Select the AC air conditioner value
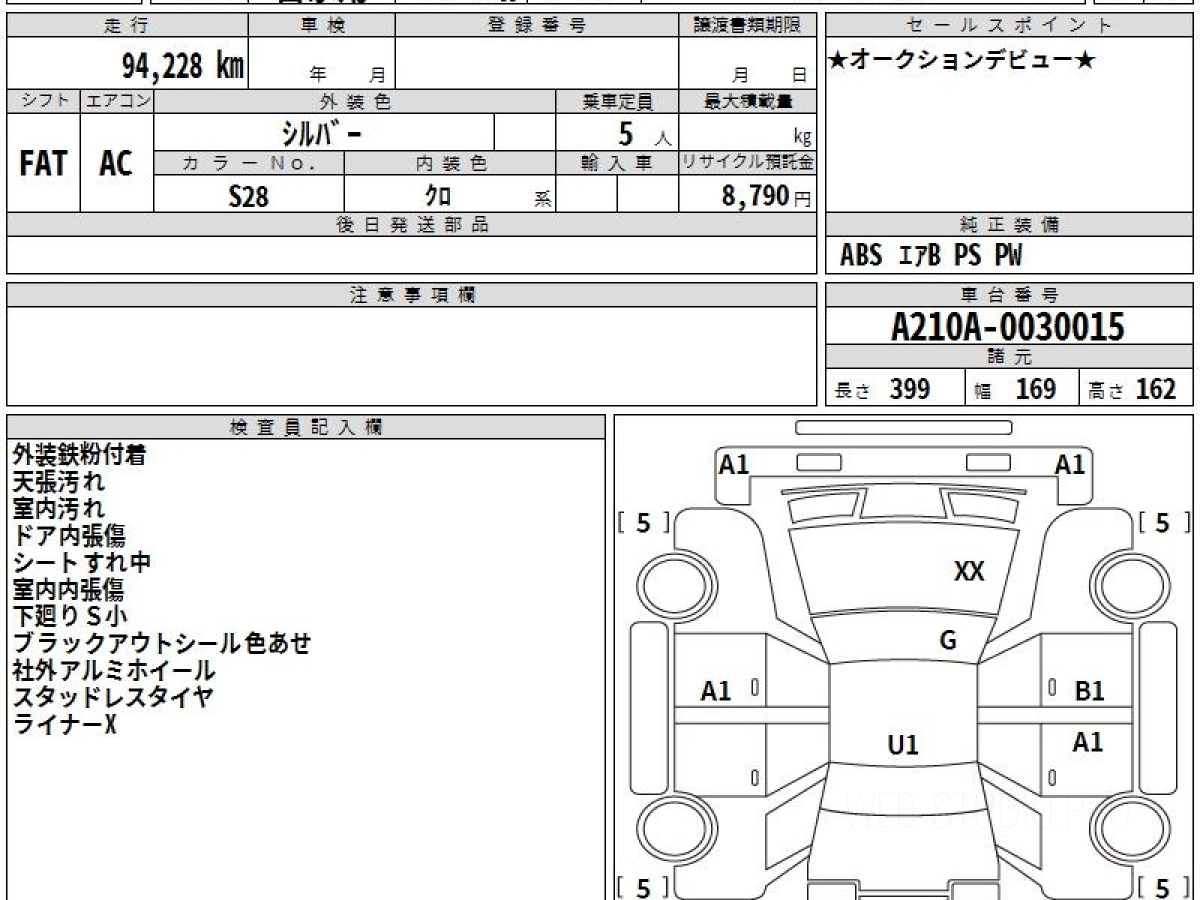Image resolution: width=1200 pixels, height=900 pixels. (116, 164)
